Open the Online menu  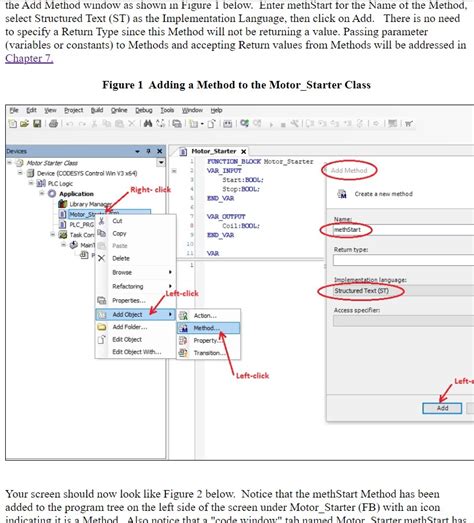(119, 110)
